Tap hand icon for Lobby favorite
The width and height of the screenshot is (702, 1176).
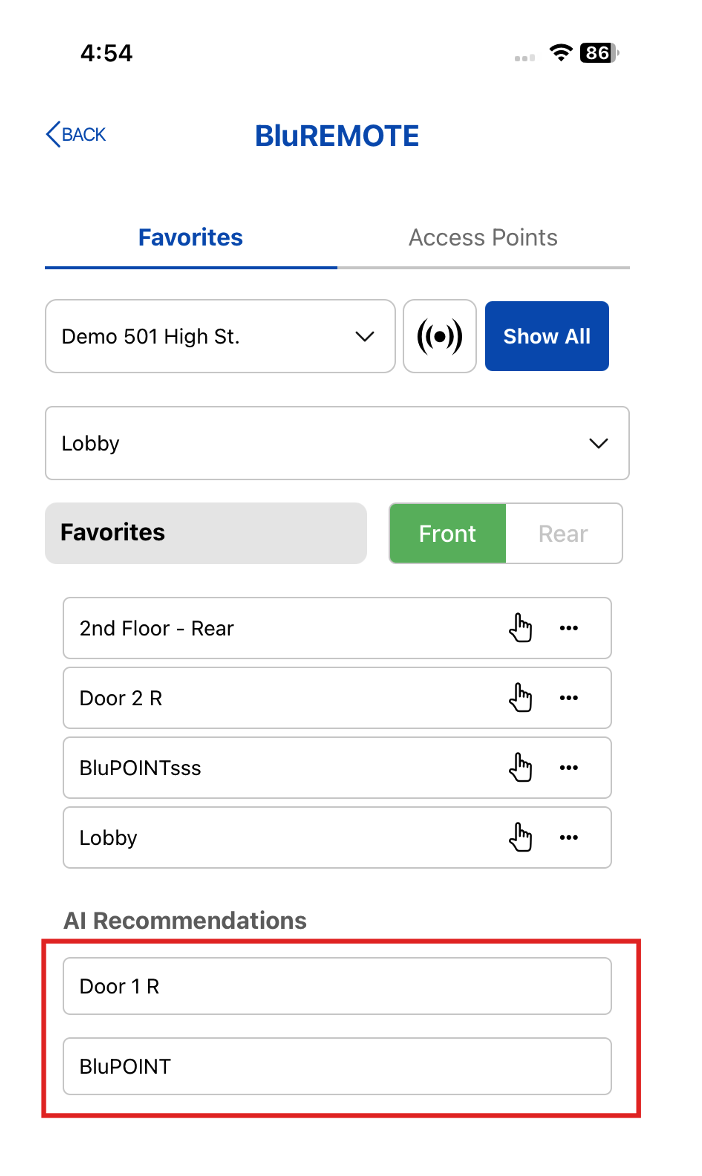point(521,837)
